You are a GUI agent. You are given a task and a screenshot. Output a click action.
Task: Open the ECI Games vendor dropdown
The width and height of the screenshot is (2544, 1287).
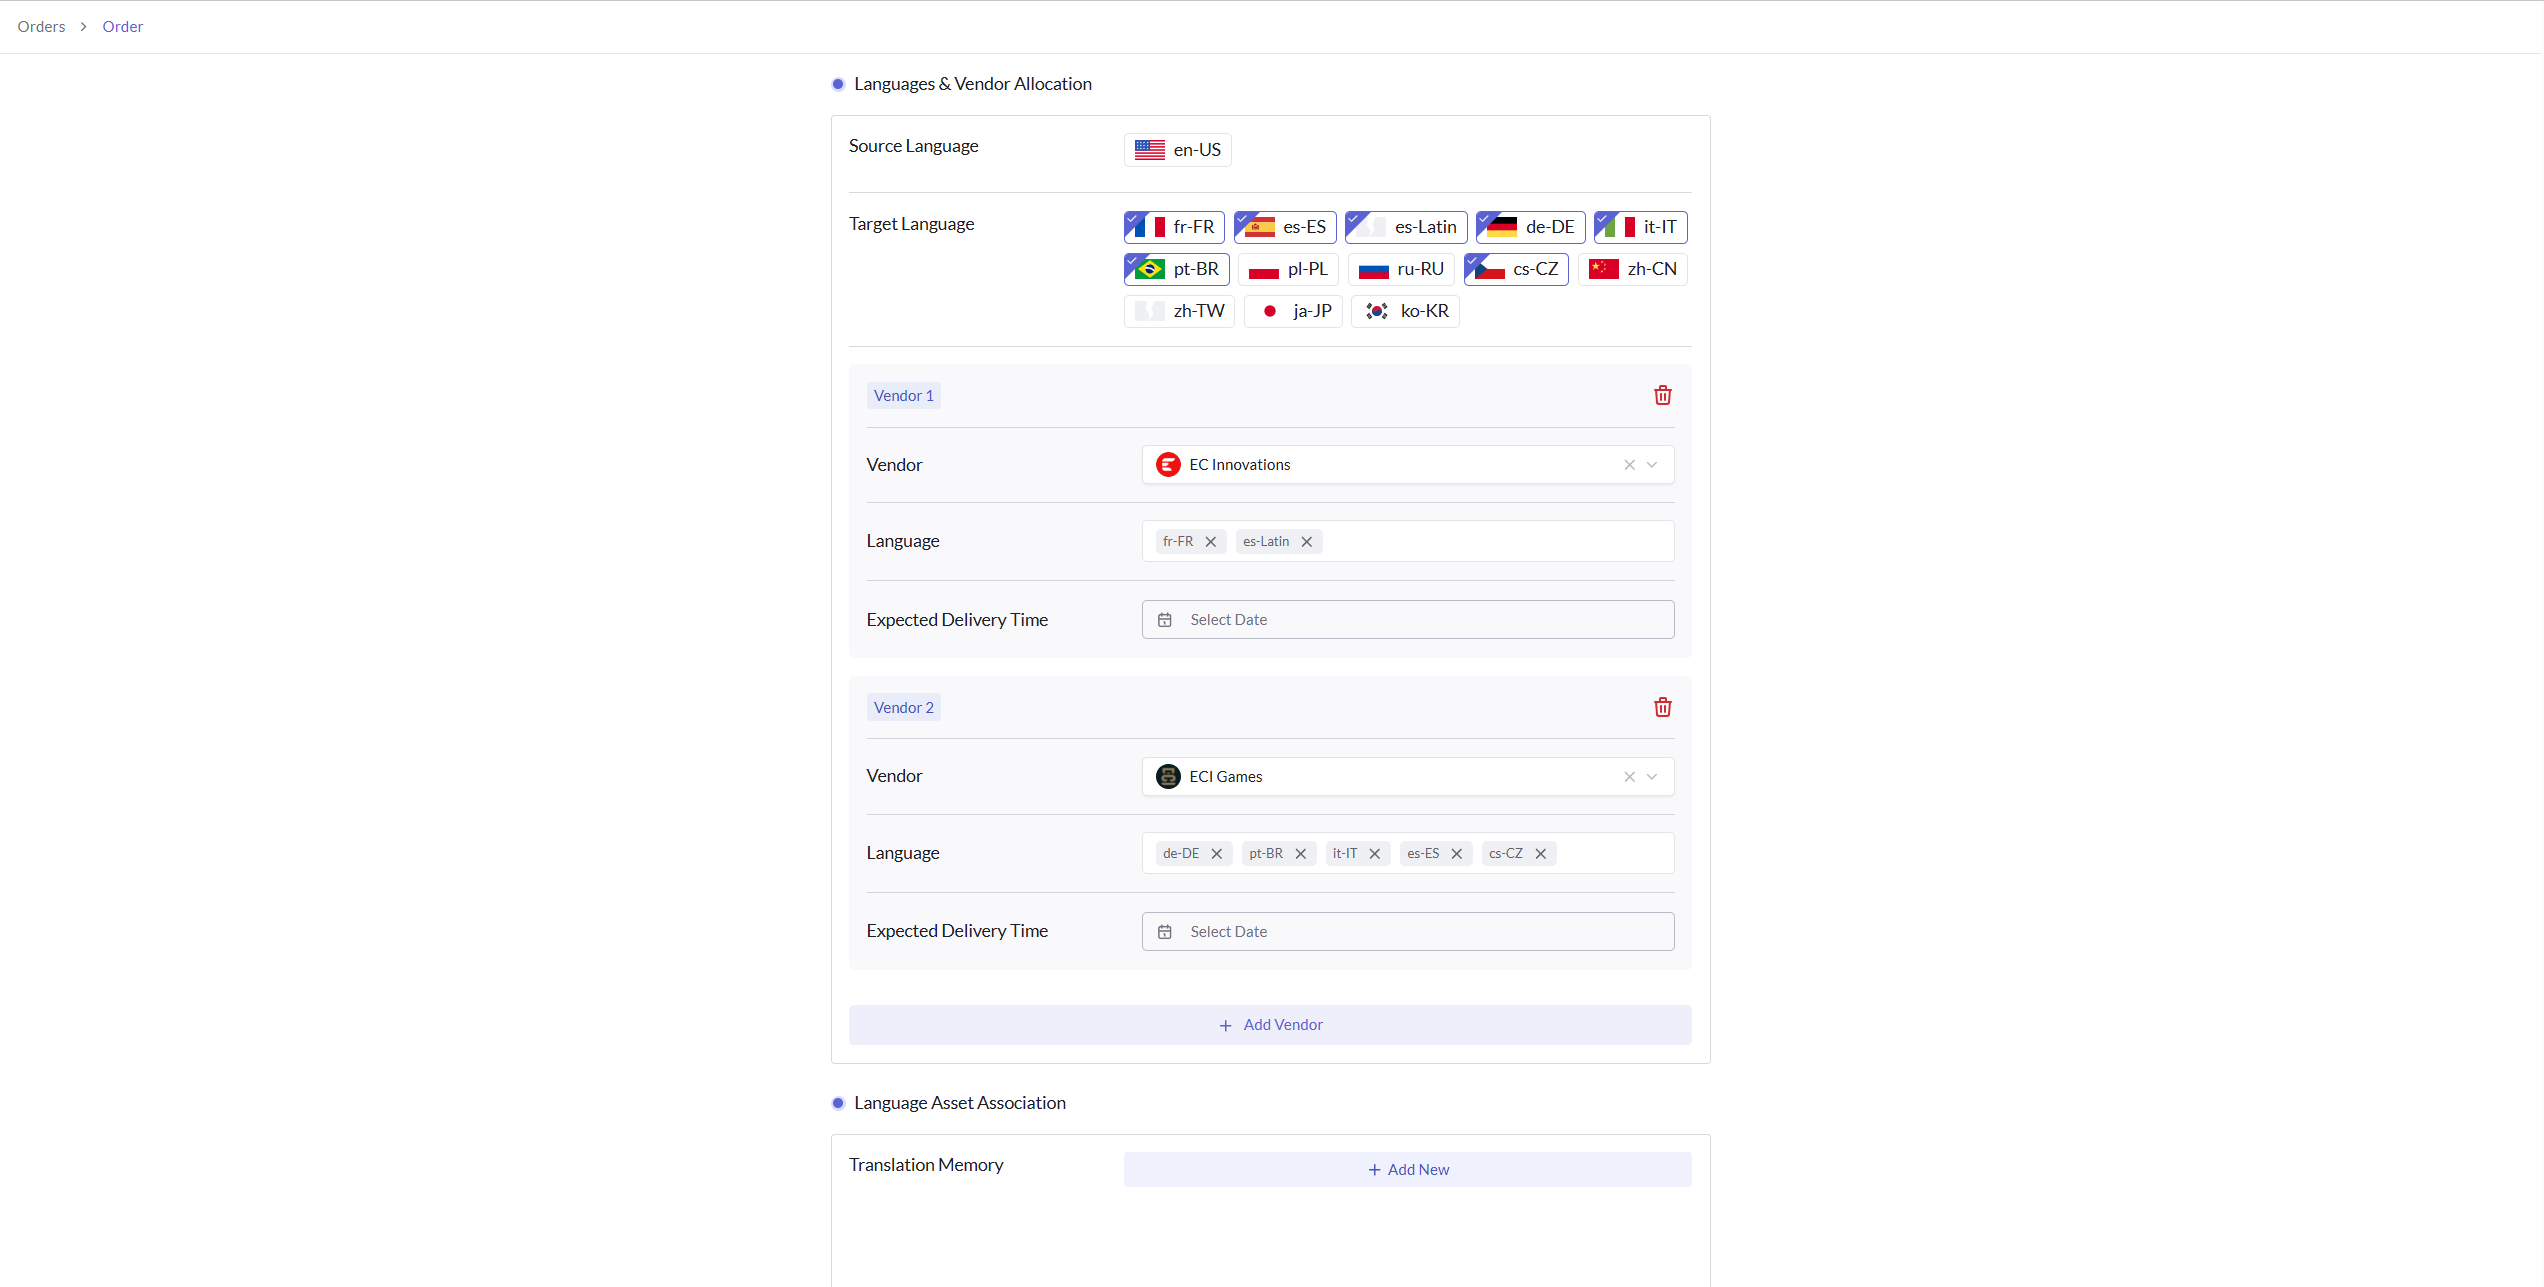[1653, 776]
